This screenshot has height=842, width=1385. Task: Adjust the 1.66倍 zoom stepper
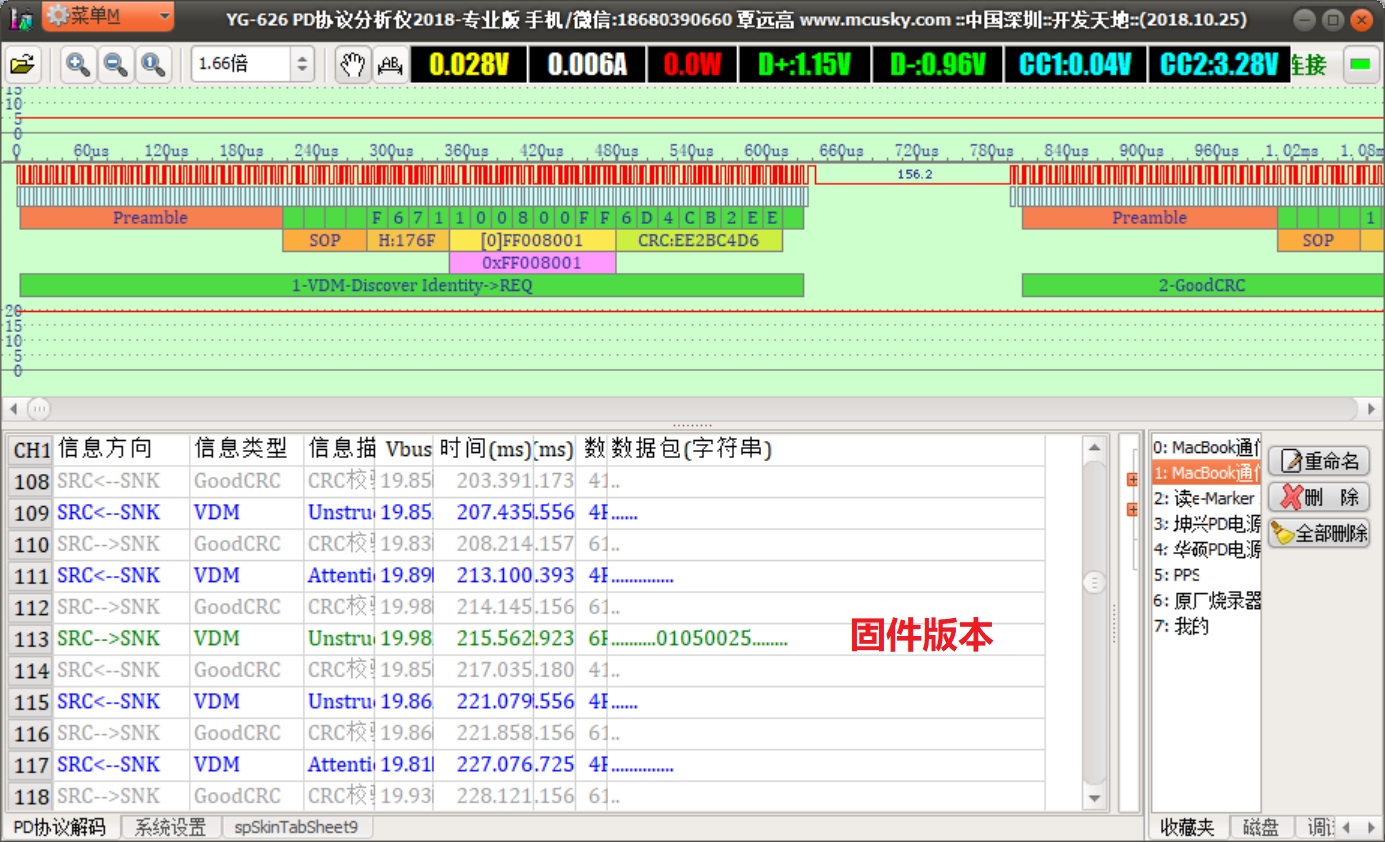pos(302,65)
